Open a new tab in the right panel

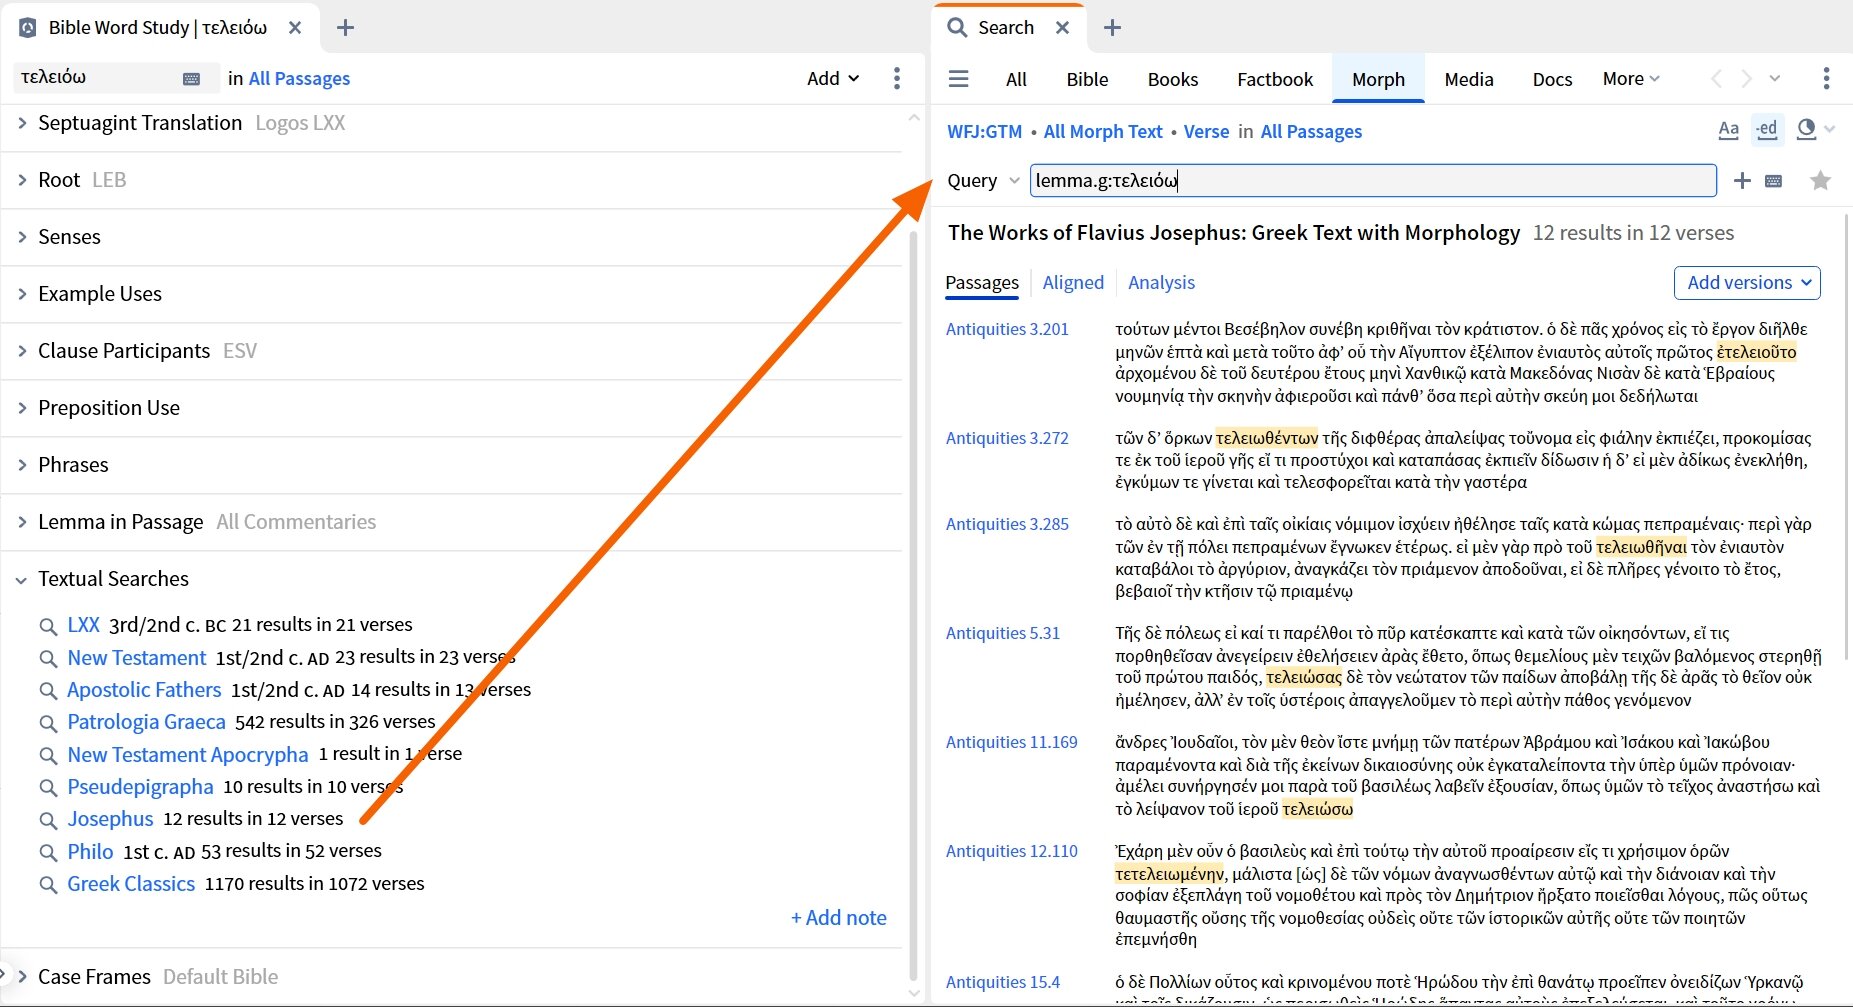(x=1112, y=28)
